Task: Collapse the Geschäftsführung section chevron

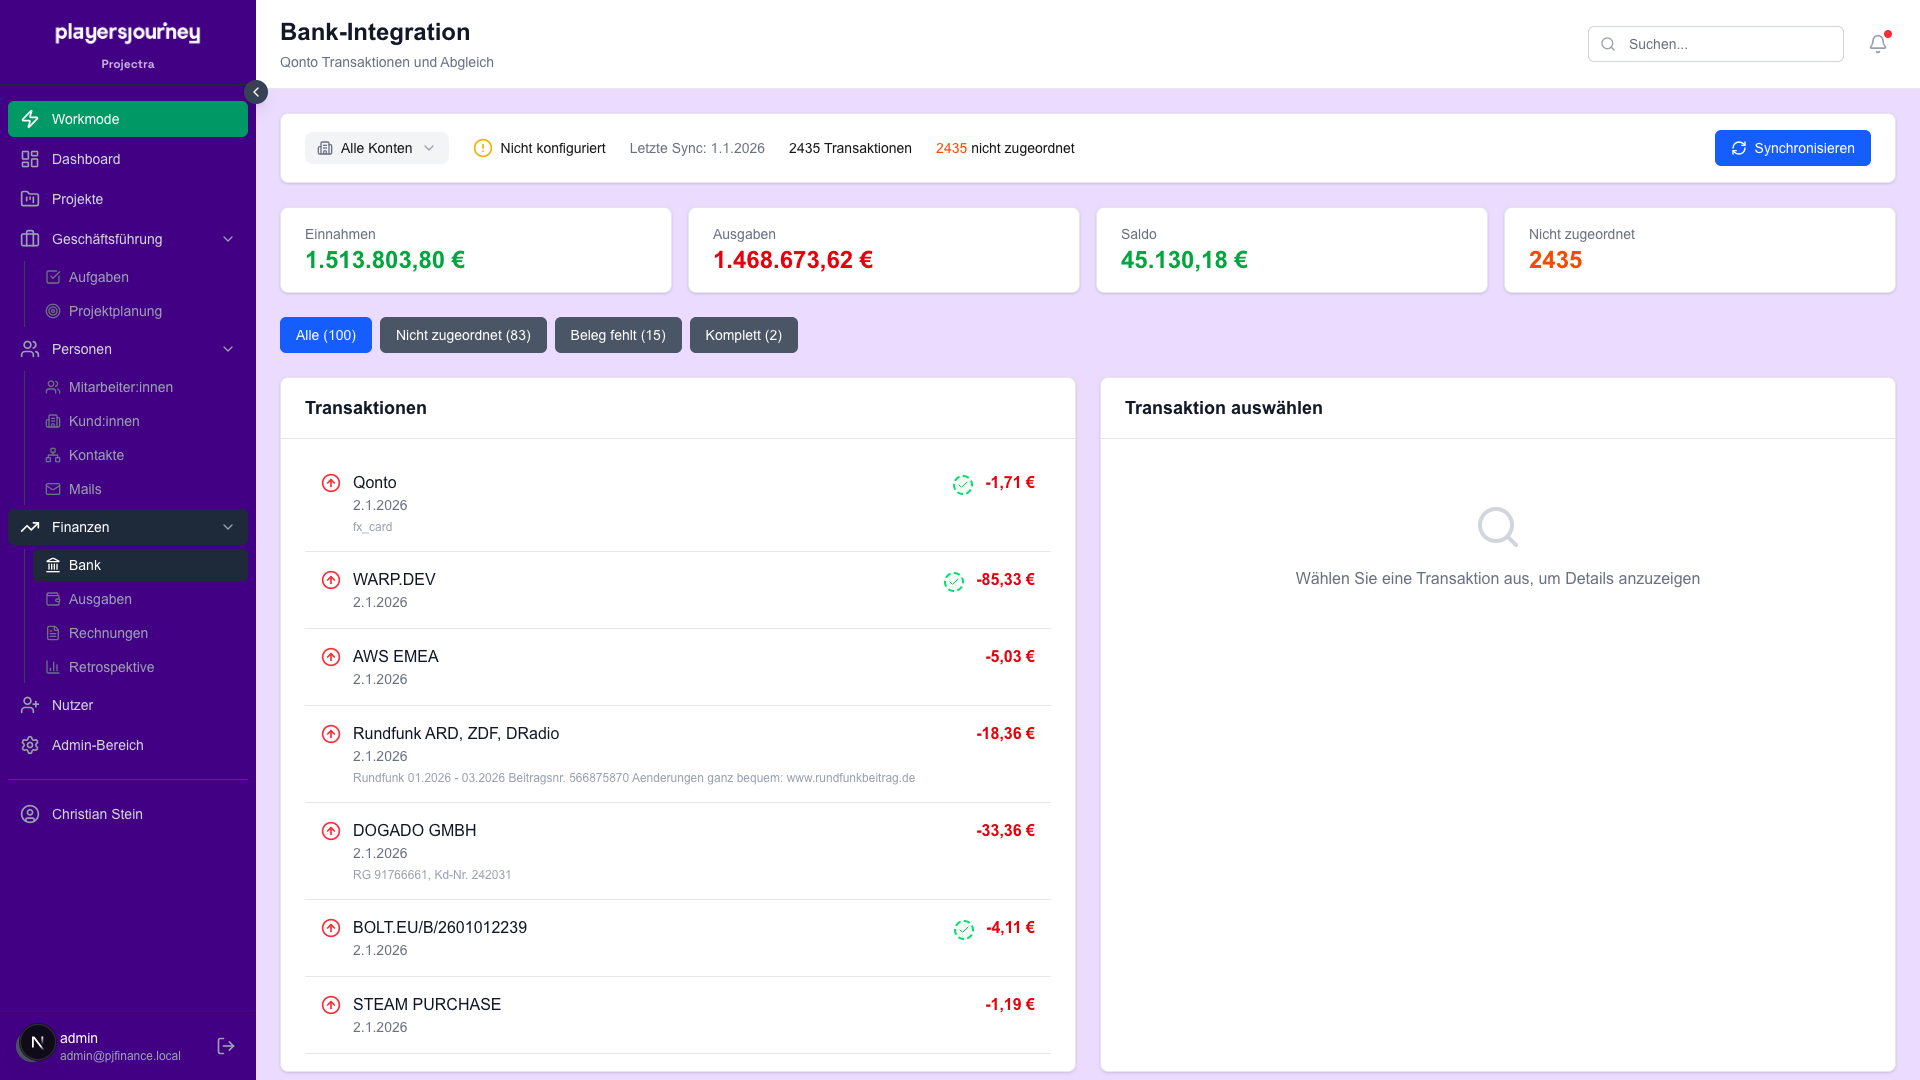Action: coord(228,239)
